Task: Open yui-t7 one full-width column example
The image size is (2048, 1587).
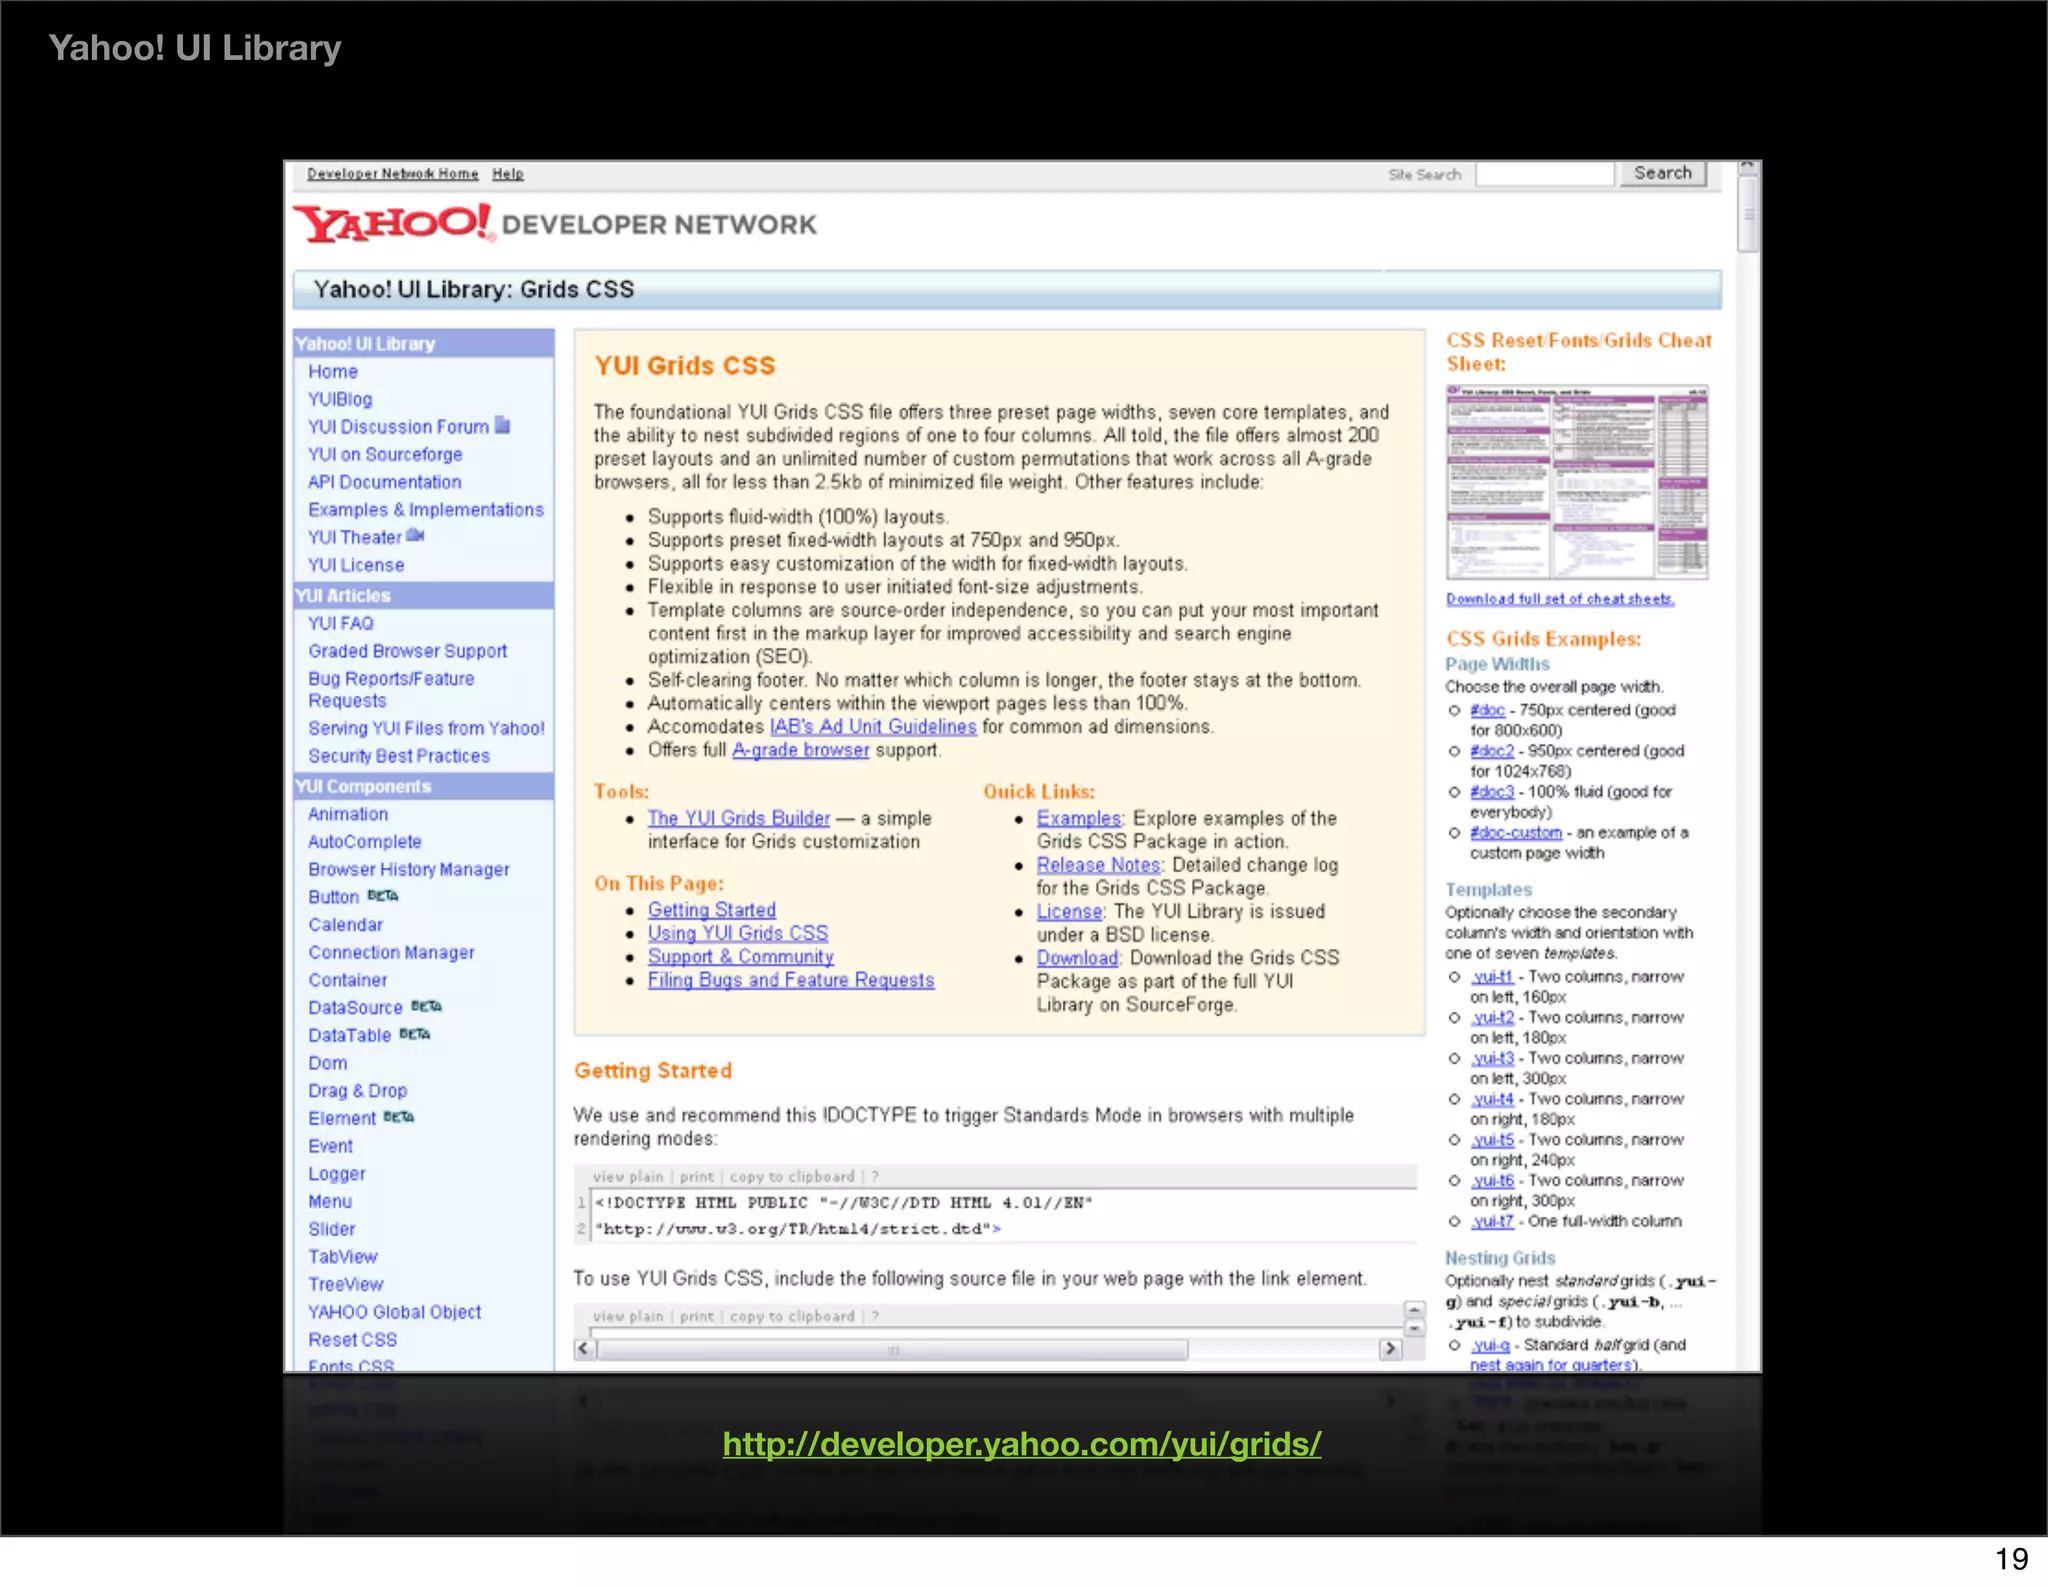Action: pyautogui.click(x=1492, y=1222)
